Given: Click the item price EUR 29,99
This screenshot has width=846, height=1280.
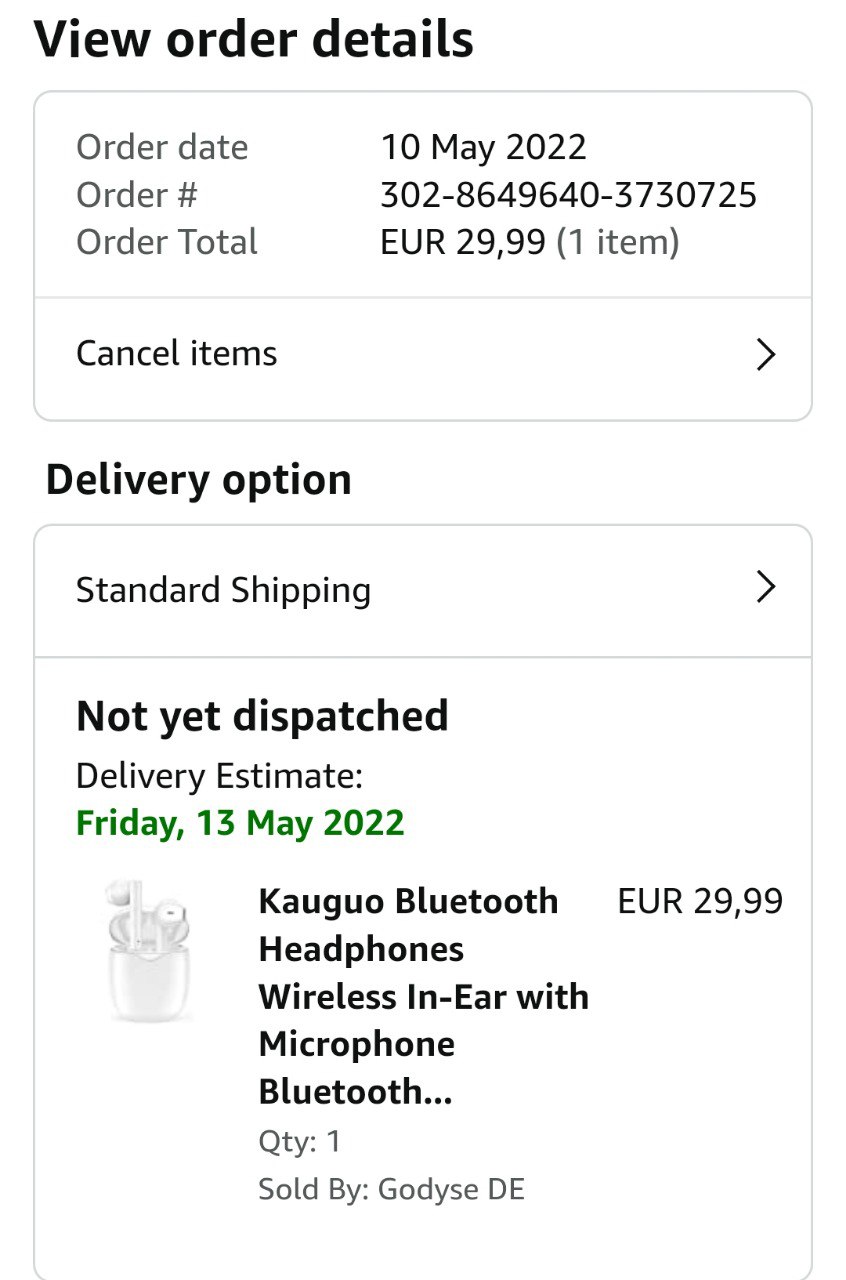Looking at the screenshot, I should 700,901.
